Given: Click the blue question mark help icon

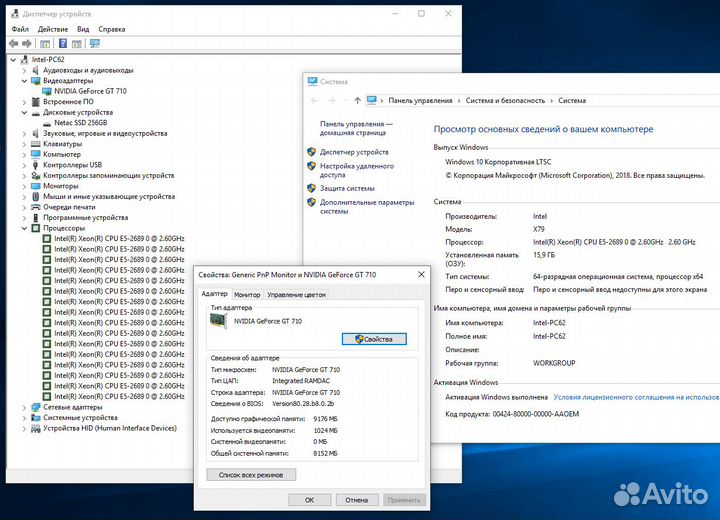Looking at the screenshot, I should (63, 44).
